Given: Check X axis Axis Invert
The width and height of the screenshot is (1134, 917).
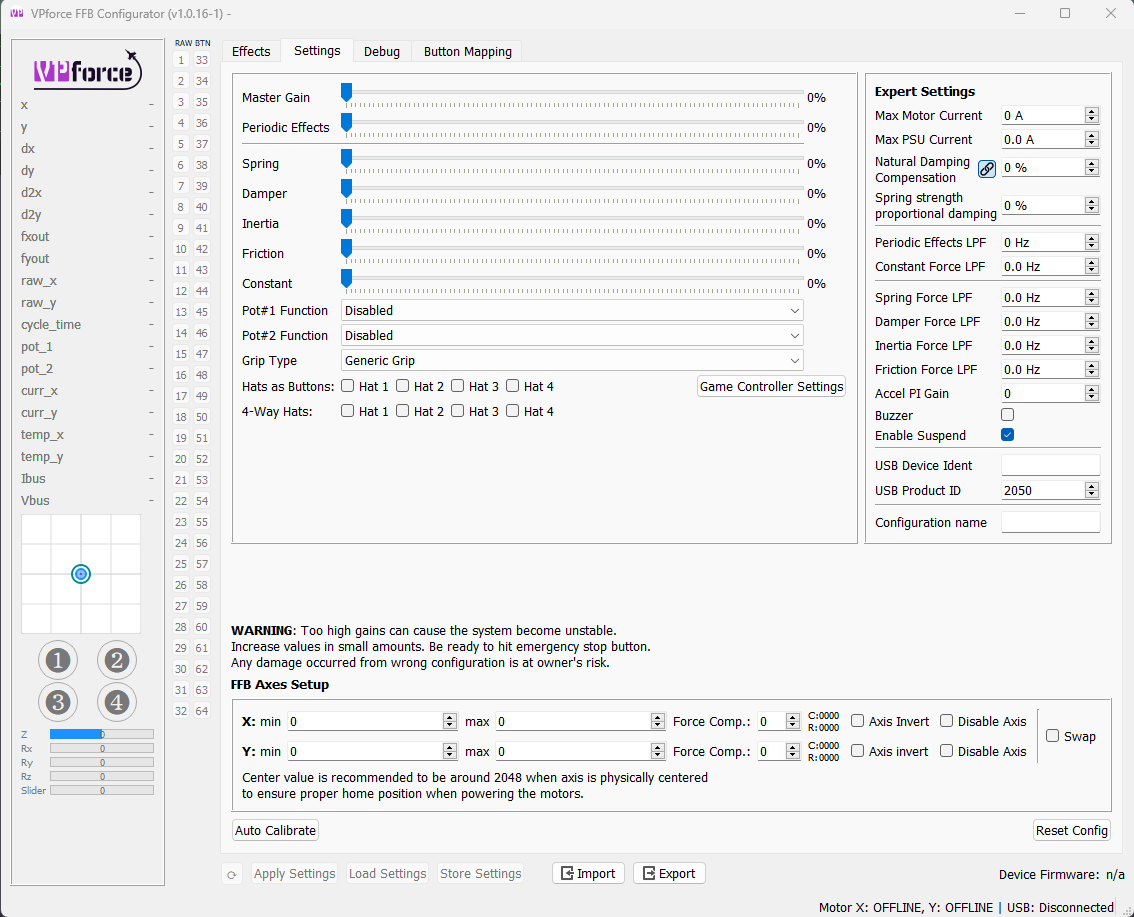Looking at the screenshot, I should point(858,721).
